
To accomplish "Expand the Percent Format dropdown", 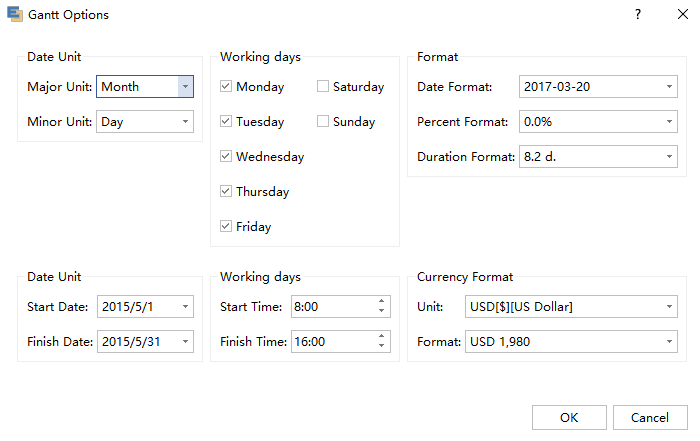I will coord(668,122).
